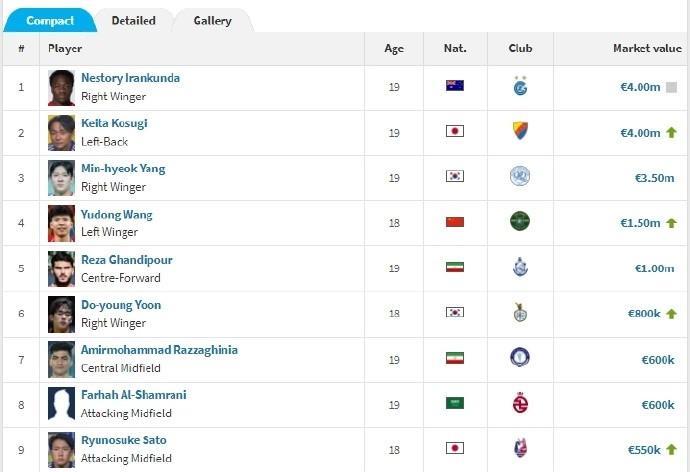Sort by the Market value column header
This screenshot has height=472, width=690.
647,48
